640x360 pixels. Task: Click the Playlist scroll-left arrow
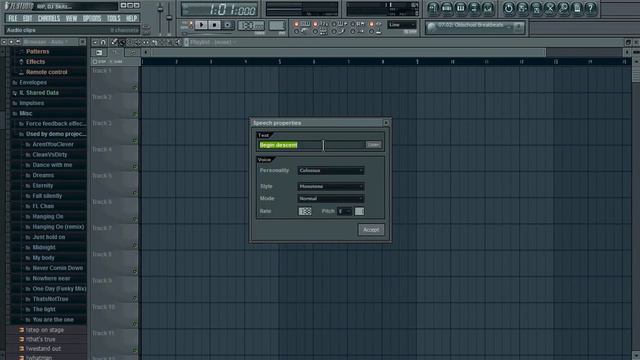coord(146,52)
